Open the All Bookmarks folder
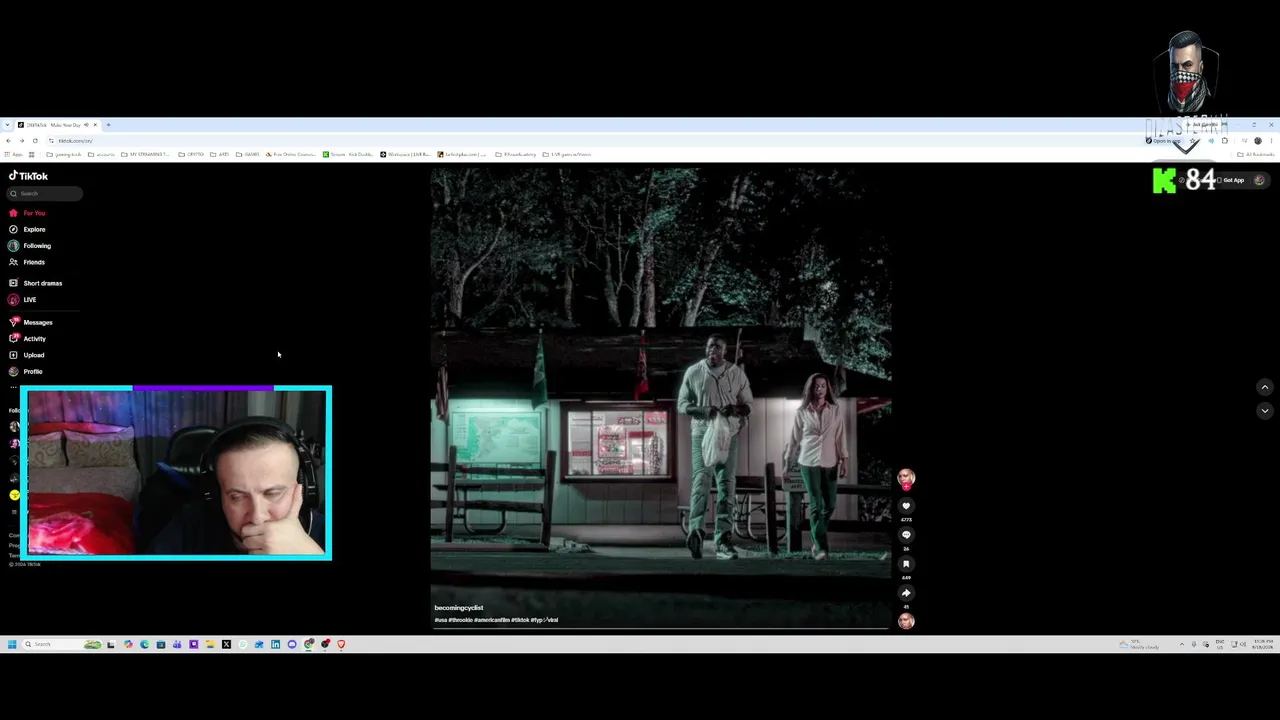The width and height of the screenshot is (1280, 720). click(1256, 154)
